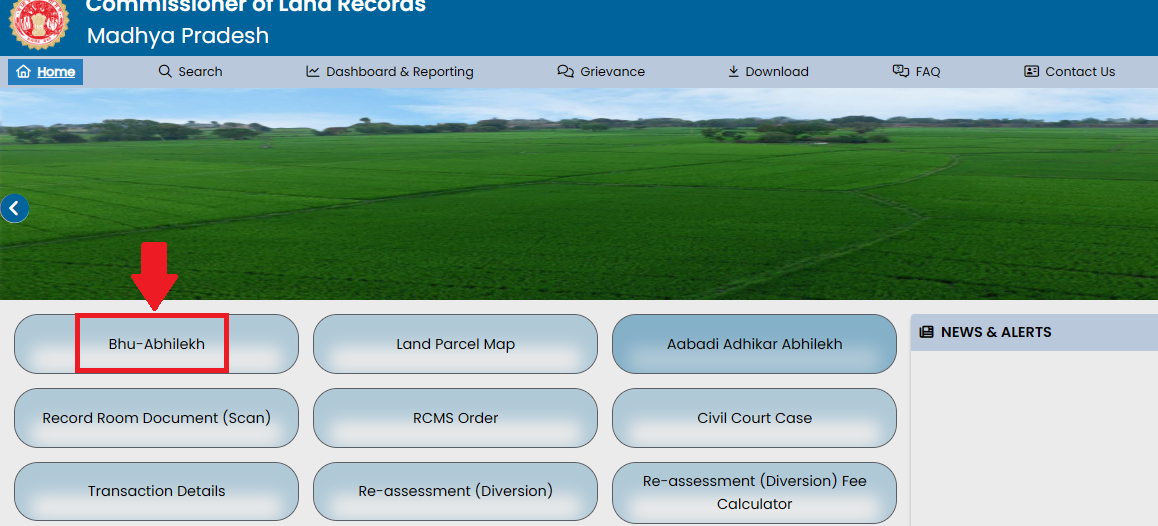View RCMS Order
Image resolution: width=1158 pixels, height=526 pixels.
455,418
